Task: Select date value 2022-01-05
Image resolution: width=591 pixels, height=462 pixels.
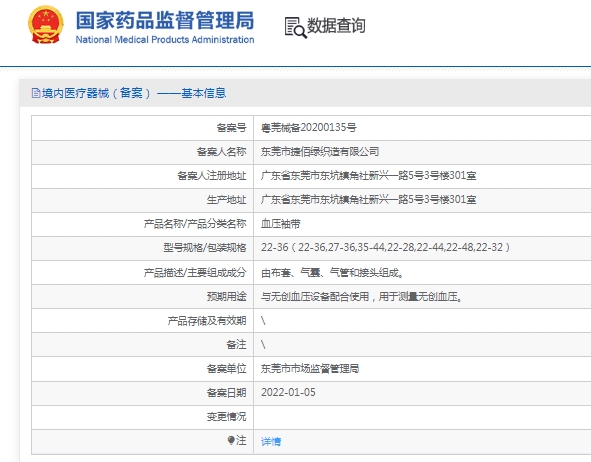Action: (288, 393)
